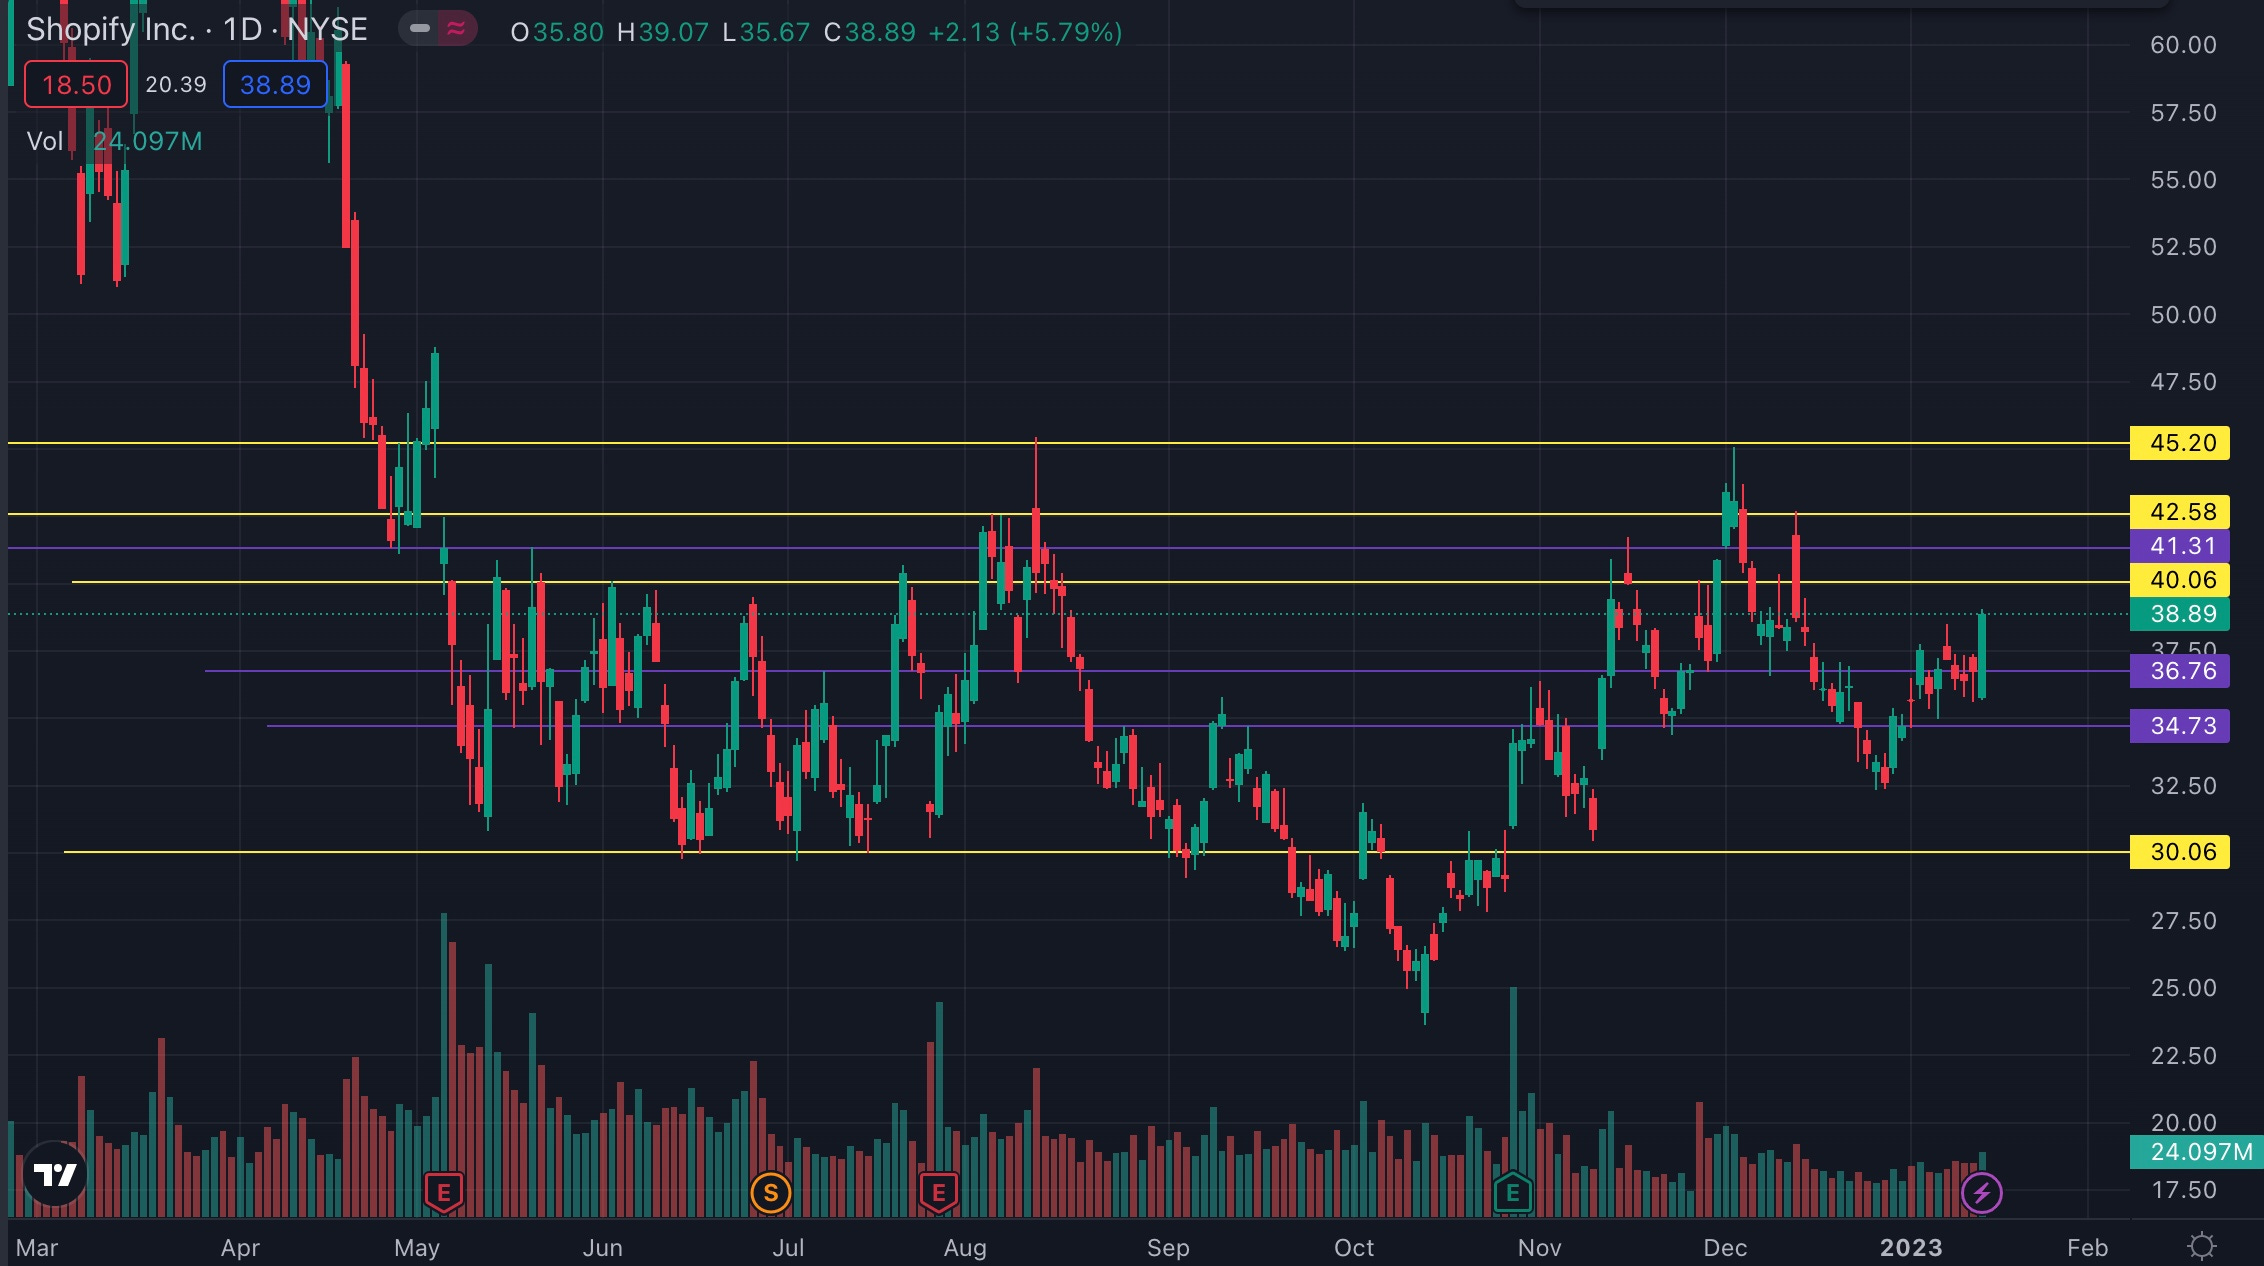Click the red 18.50 sell price box
The image size is (2264, 1266).
point(76,84)
